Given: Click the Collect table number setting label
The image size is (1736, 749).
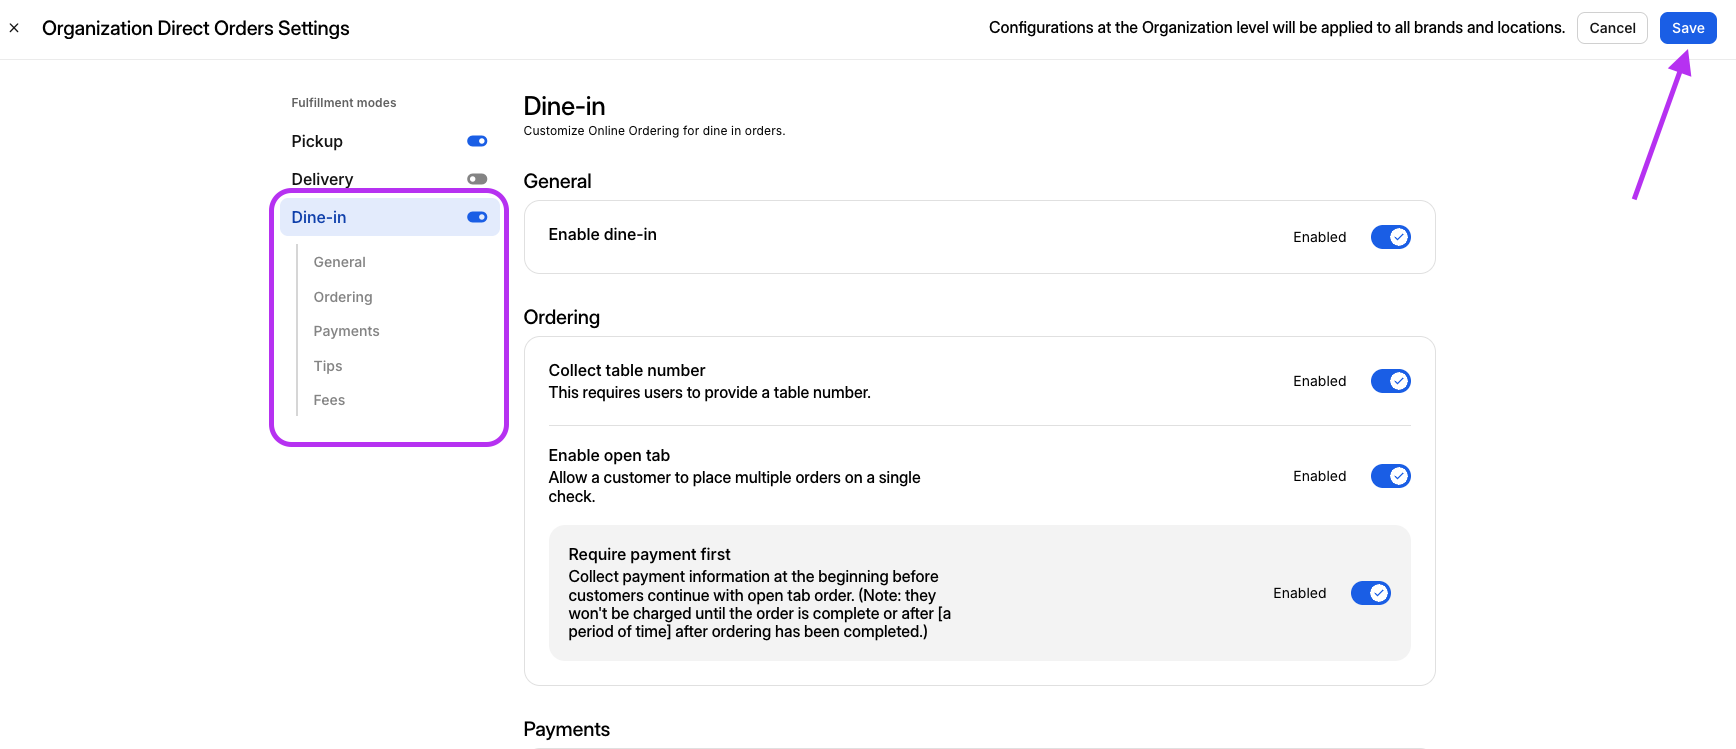Looking at the screenshot, I should [627, 370].
